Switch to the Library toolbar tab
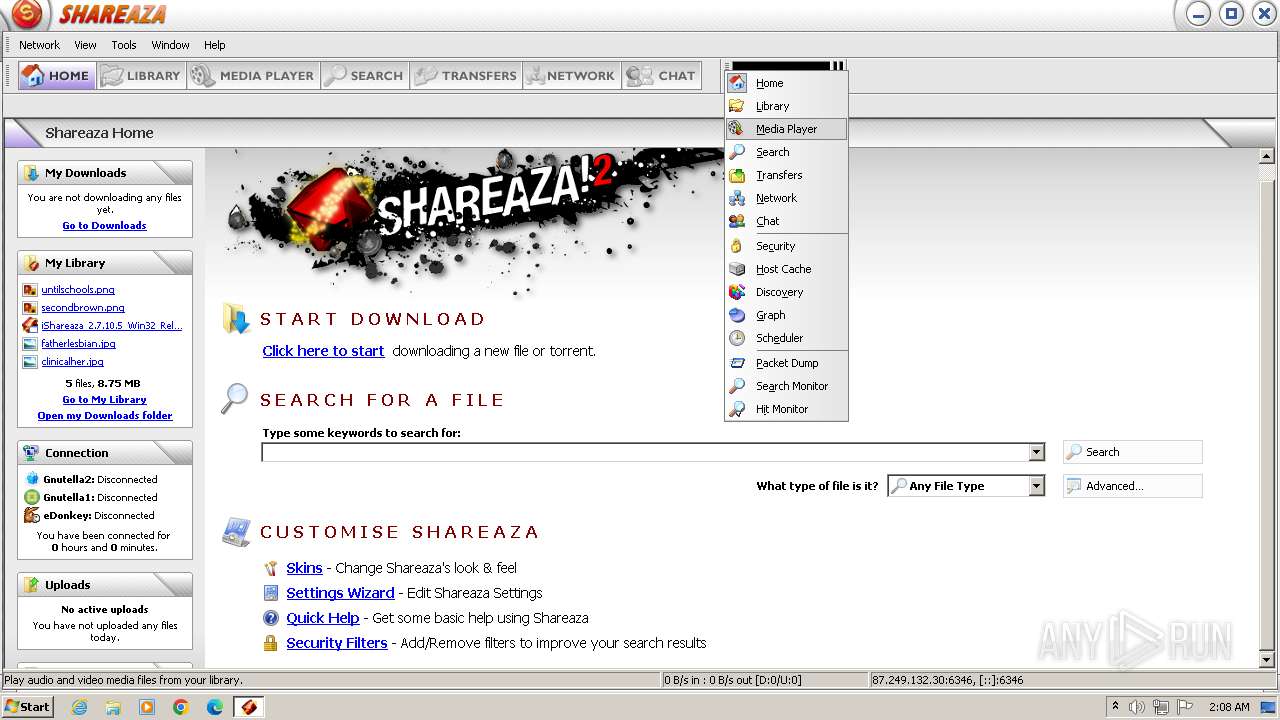The width and height of the screenshot is (1280, 720). coord(141,76)
